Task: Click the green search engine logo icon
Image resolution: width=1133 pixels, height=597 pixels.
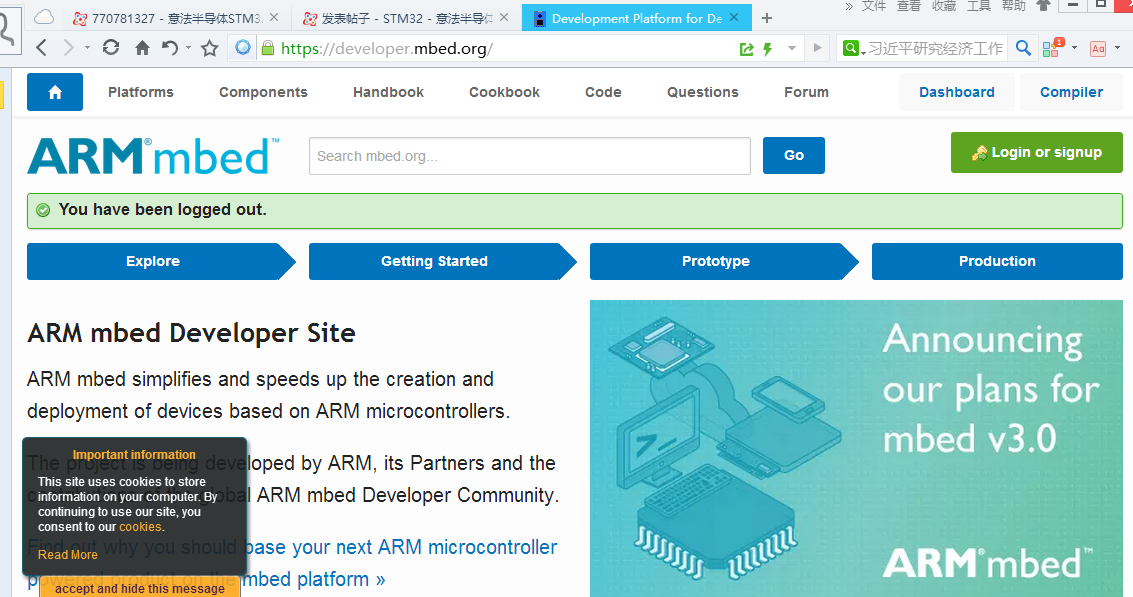Action: (x=851, y=48)
